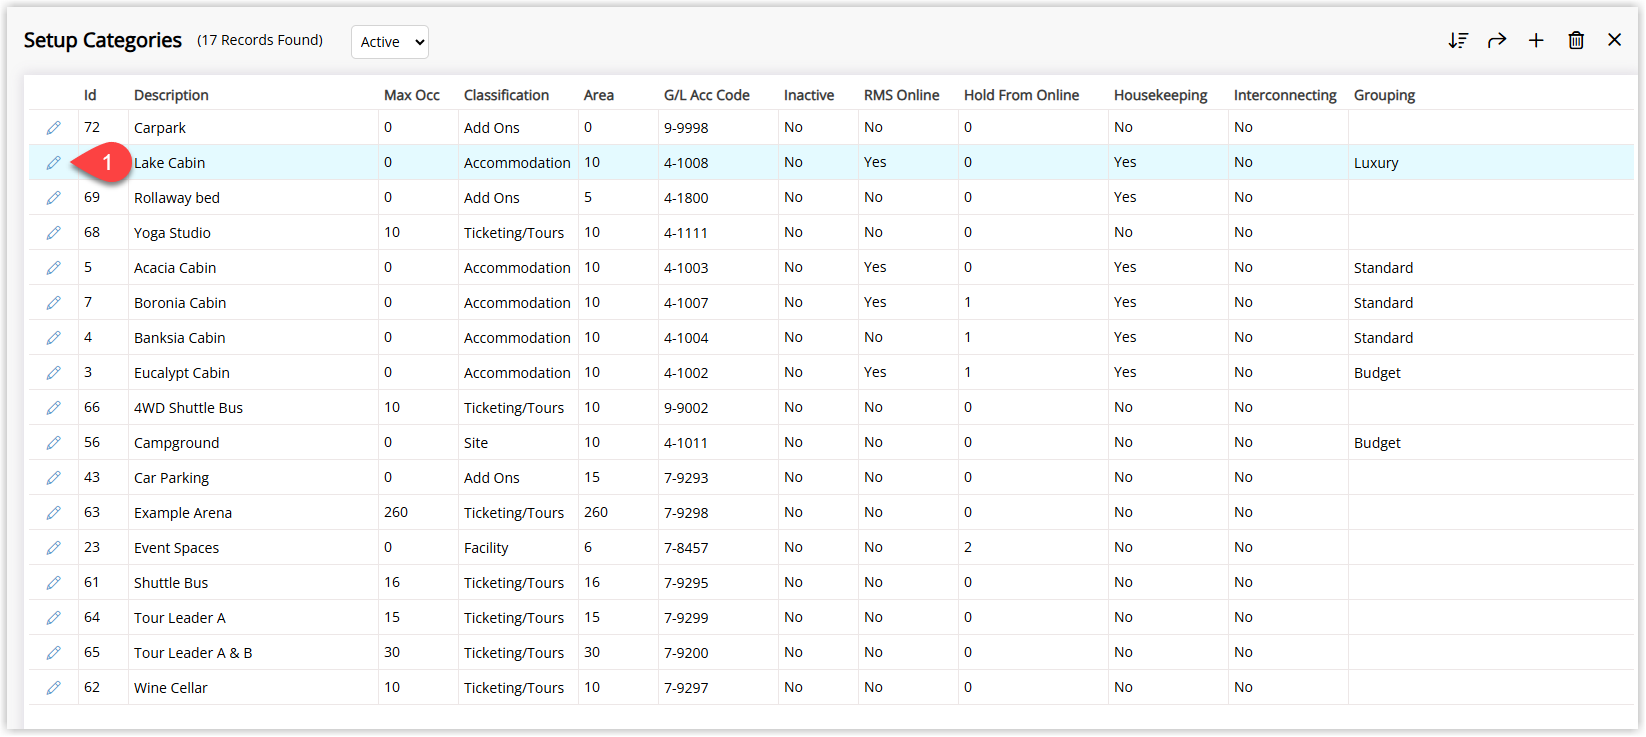The width and height of the screenshot is (1646, 737).
Task: Sort by the Area column header
Action: point(599,95)
